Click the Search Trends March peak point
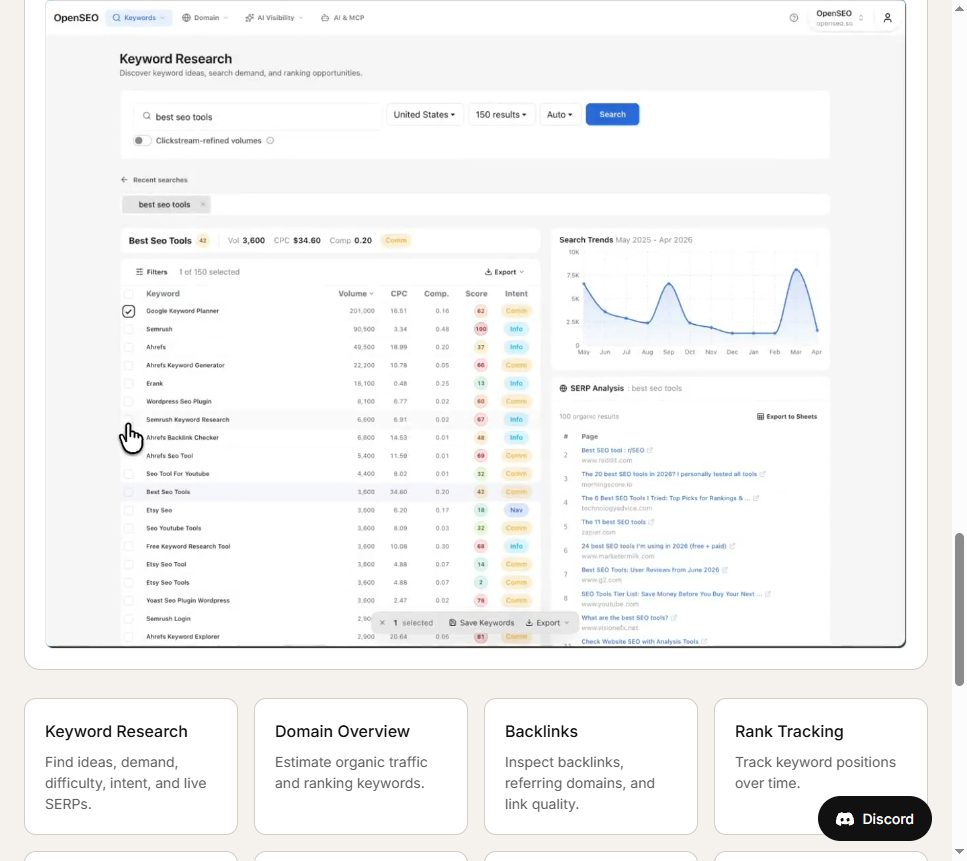This screenshot has height=861, width=967. click(x=796, y=270)
